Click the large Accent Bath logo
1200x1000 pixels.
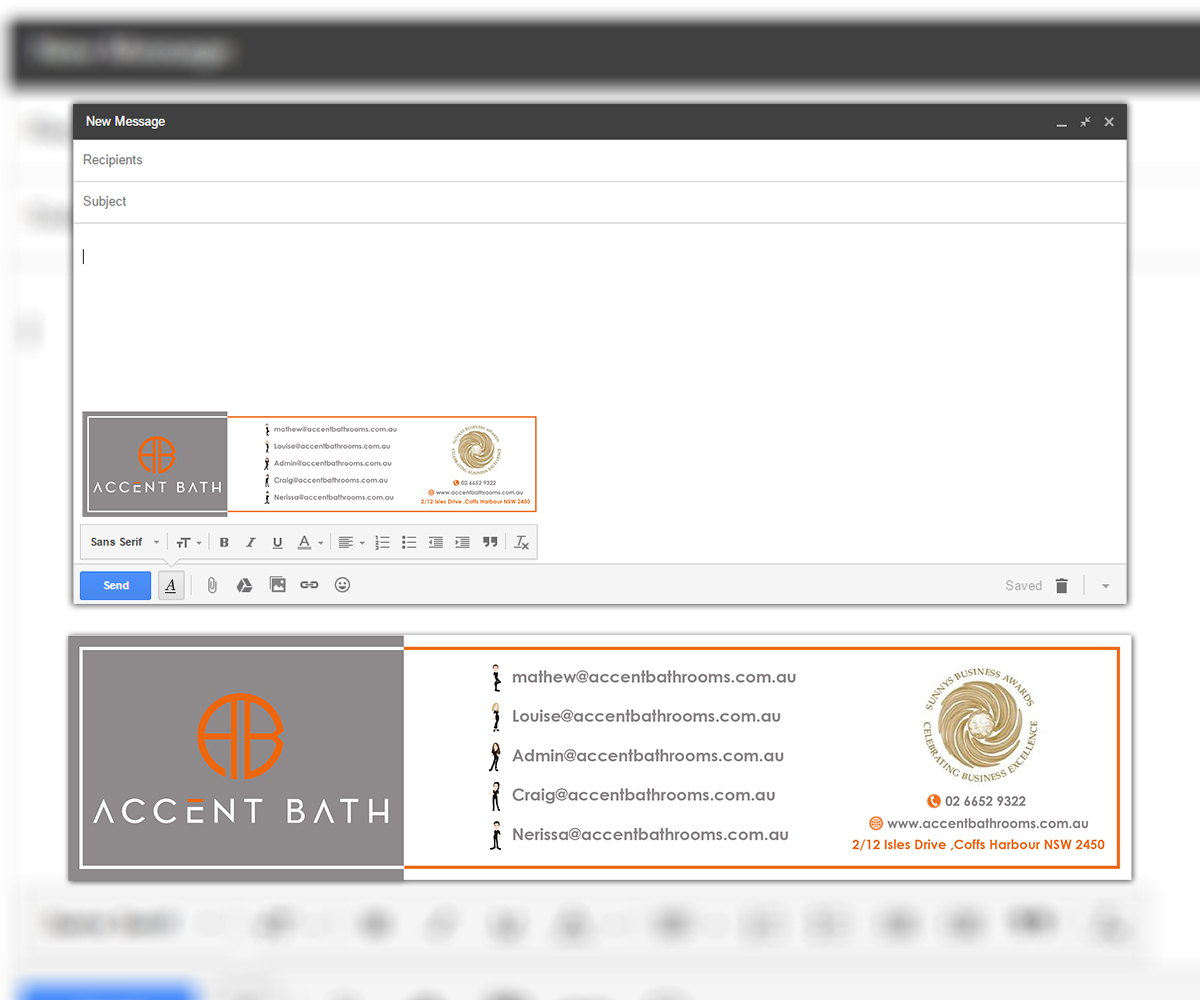(241, 758)
